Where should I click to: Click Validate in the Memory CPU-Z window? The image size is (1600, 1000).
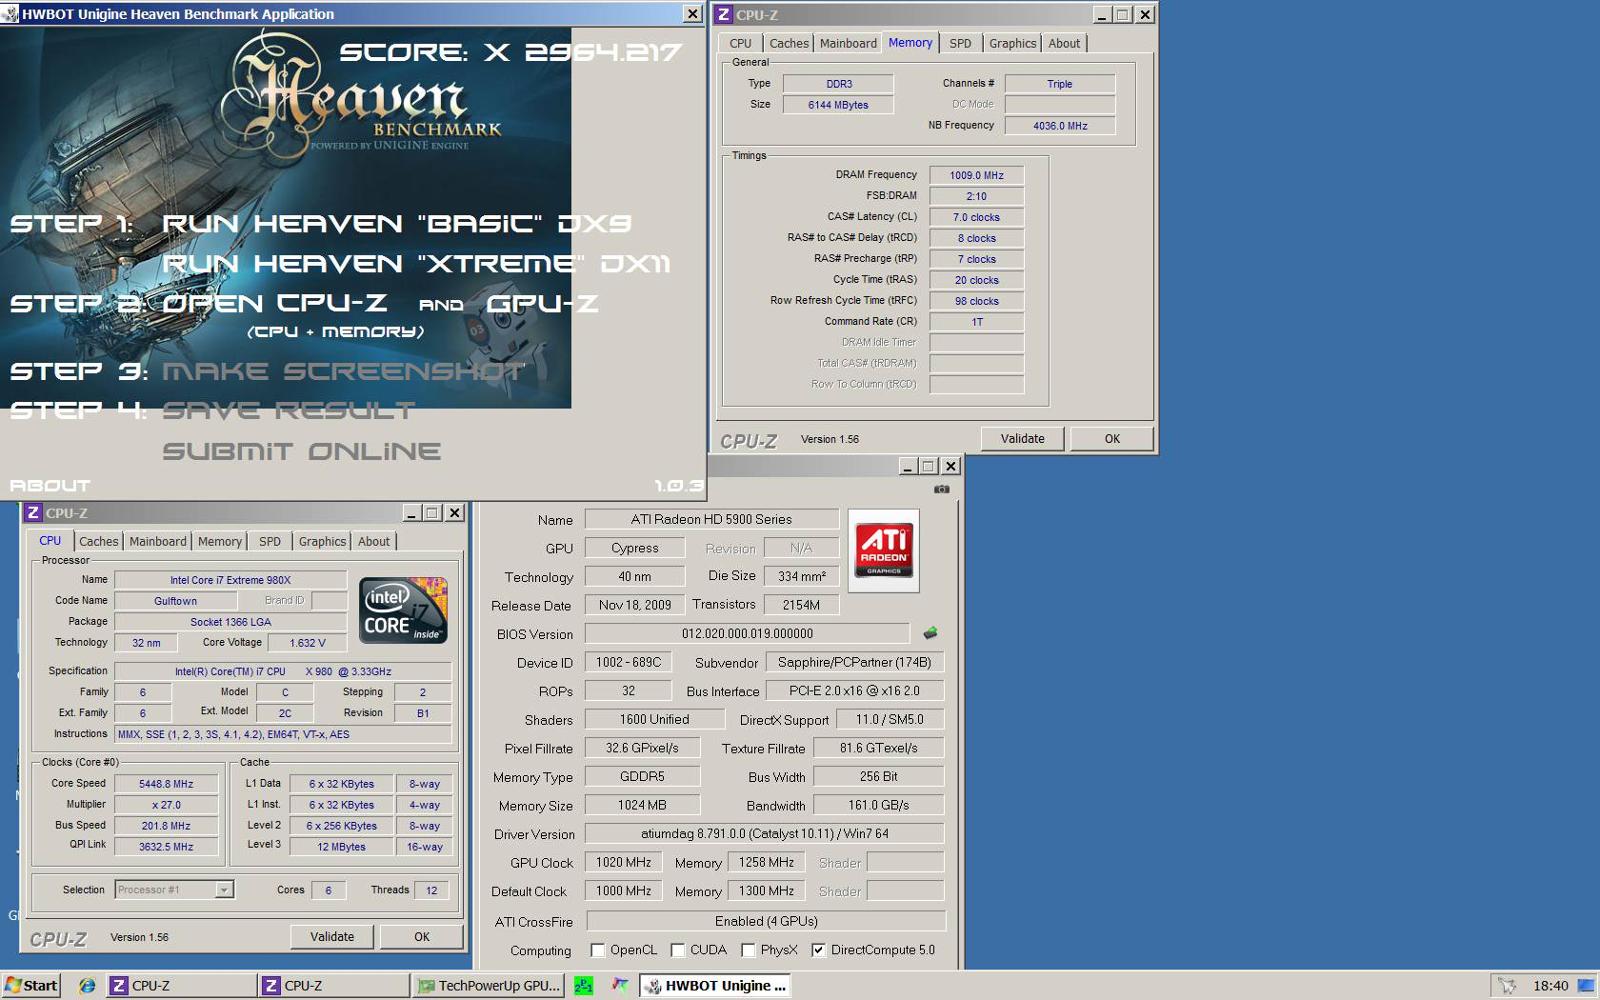(x=1022, y=439)
